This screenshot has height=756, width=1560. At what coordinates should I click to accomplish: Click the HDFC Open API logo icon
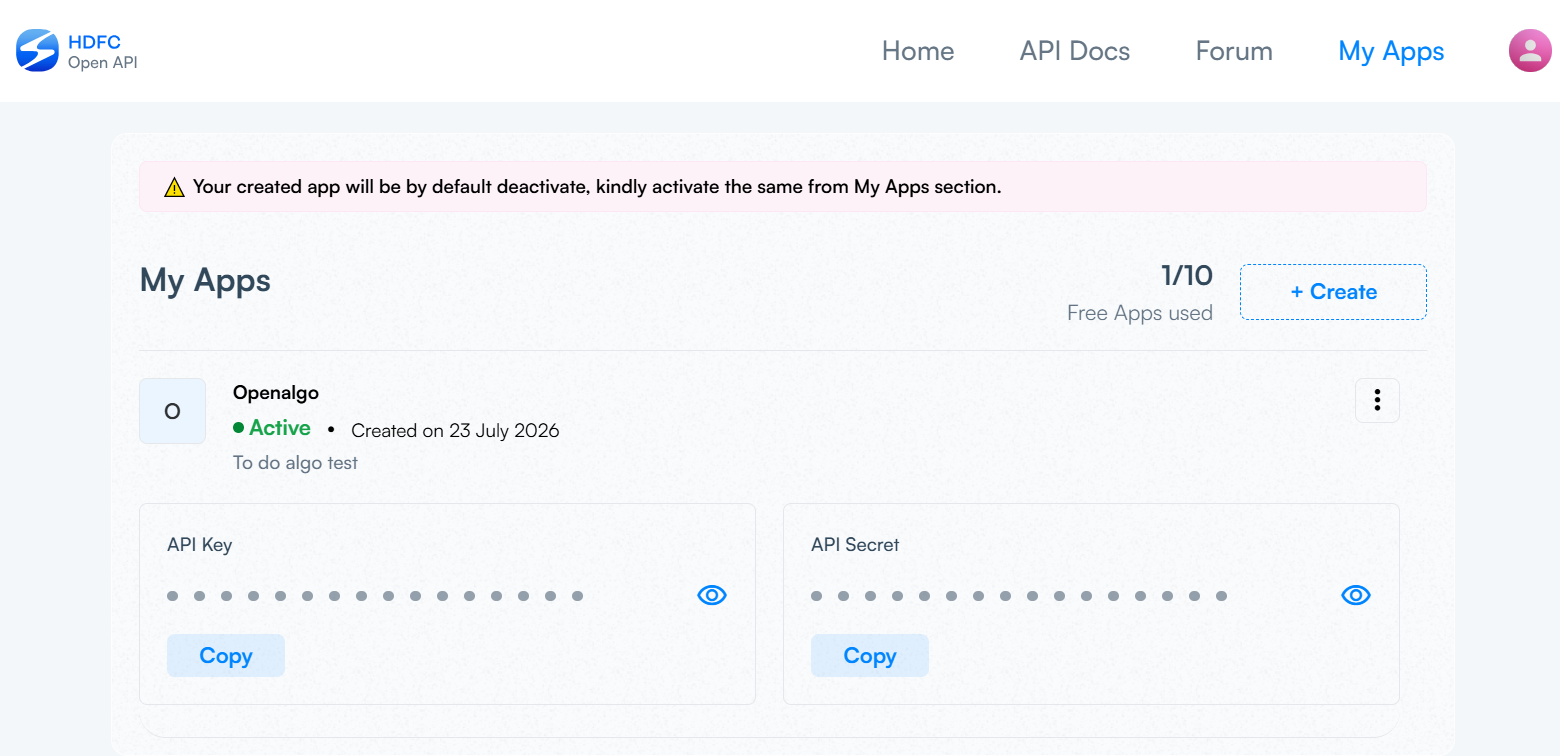click(x=37, y=51)
